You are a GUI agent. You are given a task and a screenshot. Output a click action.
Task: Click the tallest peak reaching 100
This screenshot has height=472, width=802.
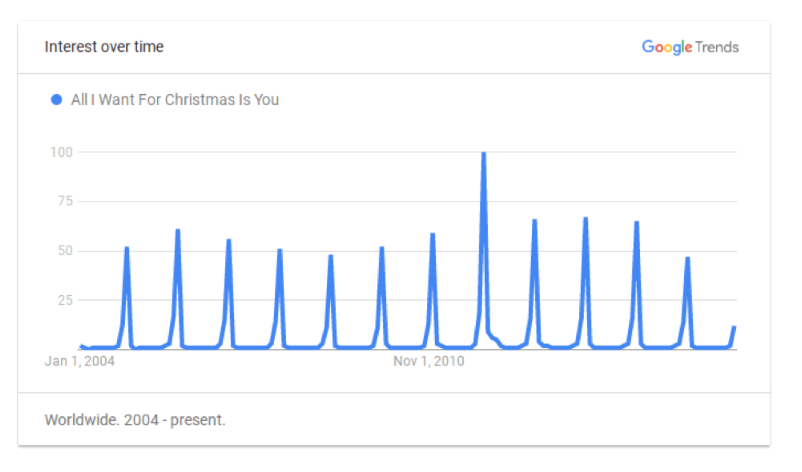point(483,153)
